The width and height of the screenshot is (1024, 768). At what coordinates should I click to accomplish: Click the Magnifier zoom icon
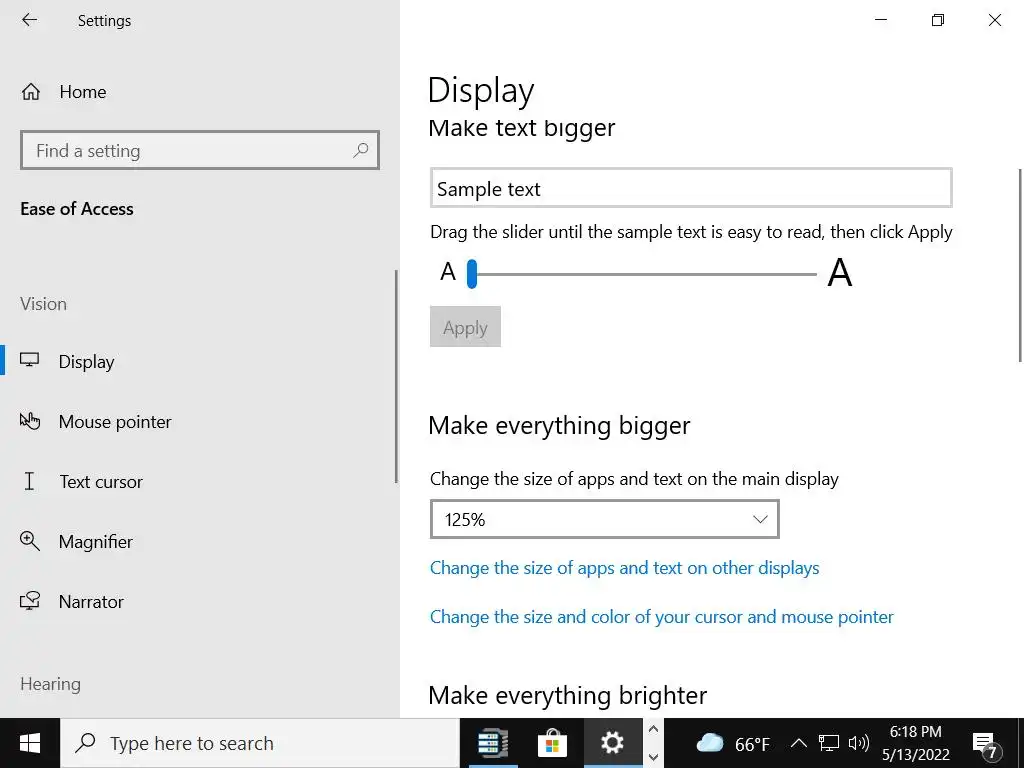[29, 541]
